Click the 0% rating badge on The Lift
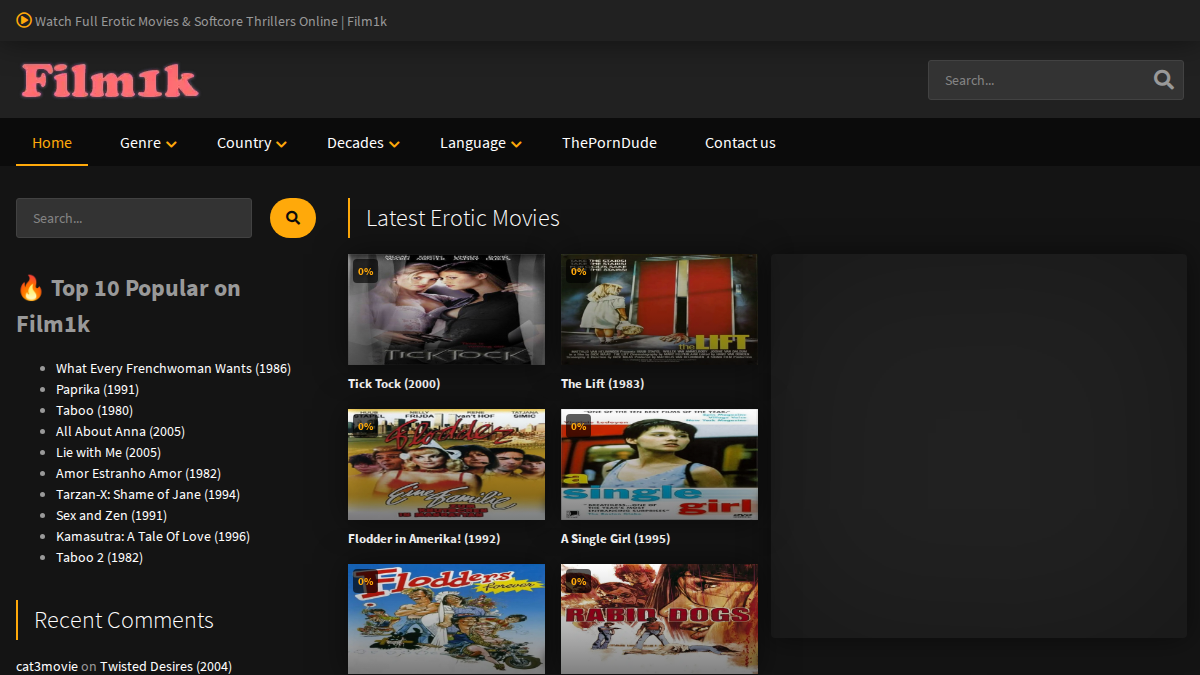1200x675 pixels. point(579,271)
